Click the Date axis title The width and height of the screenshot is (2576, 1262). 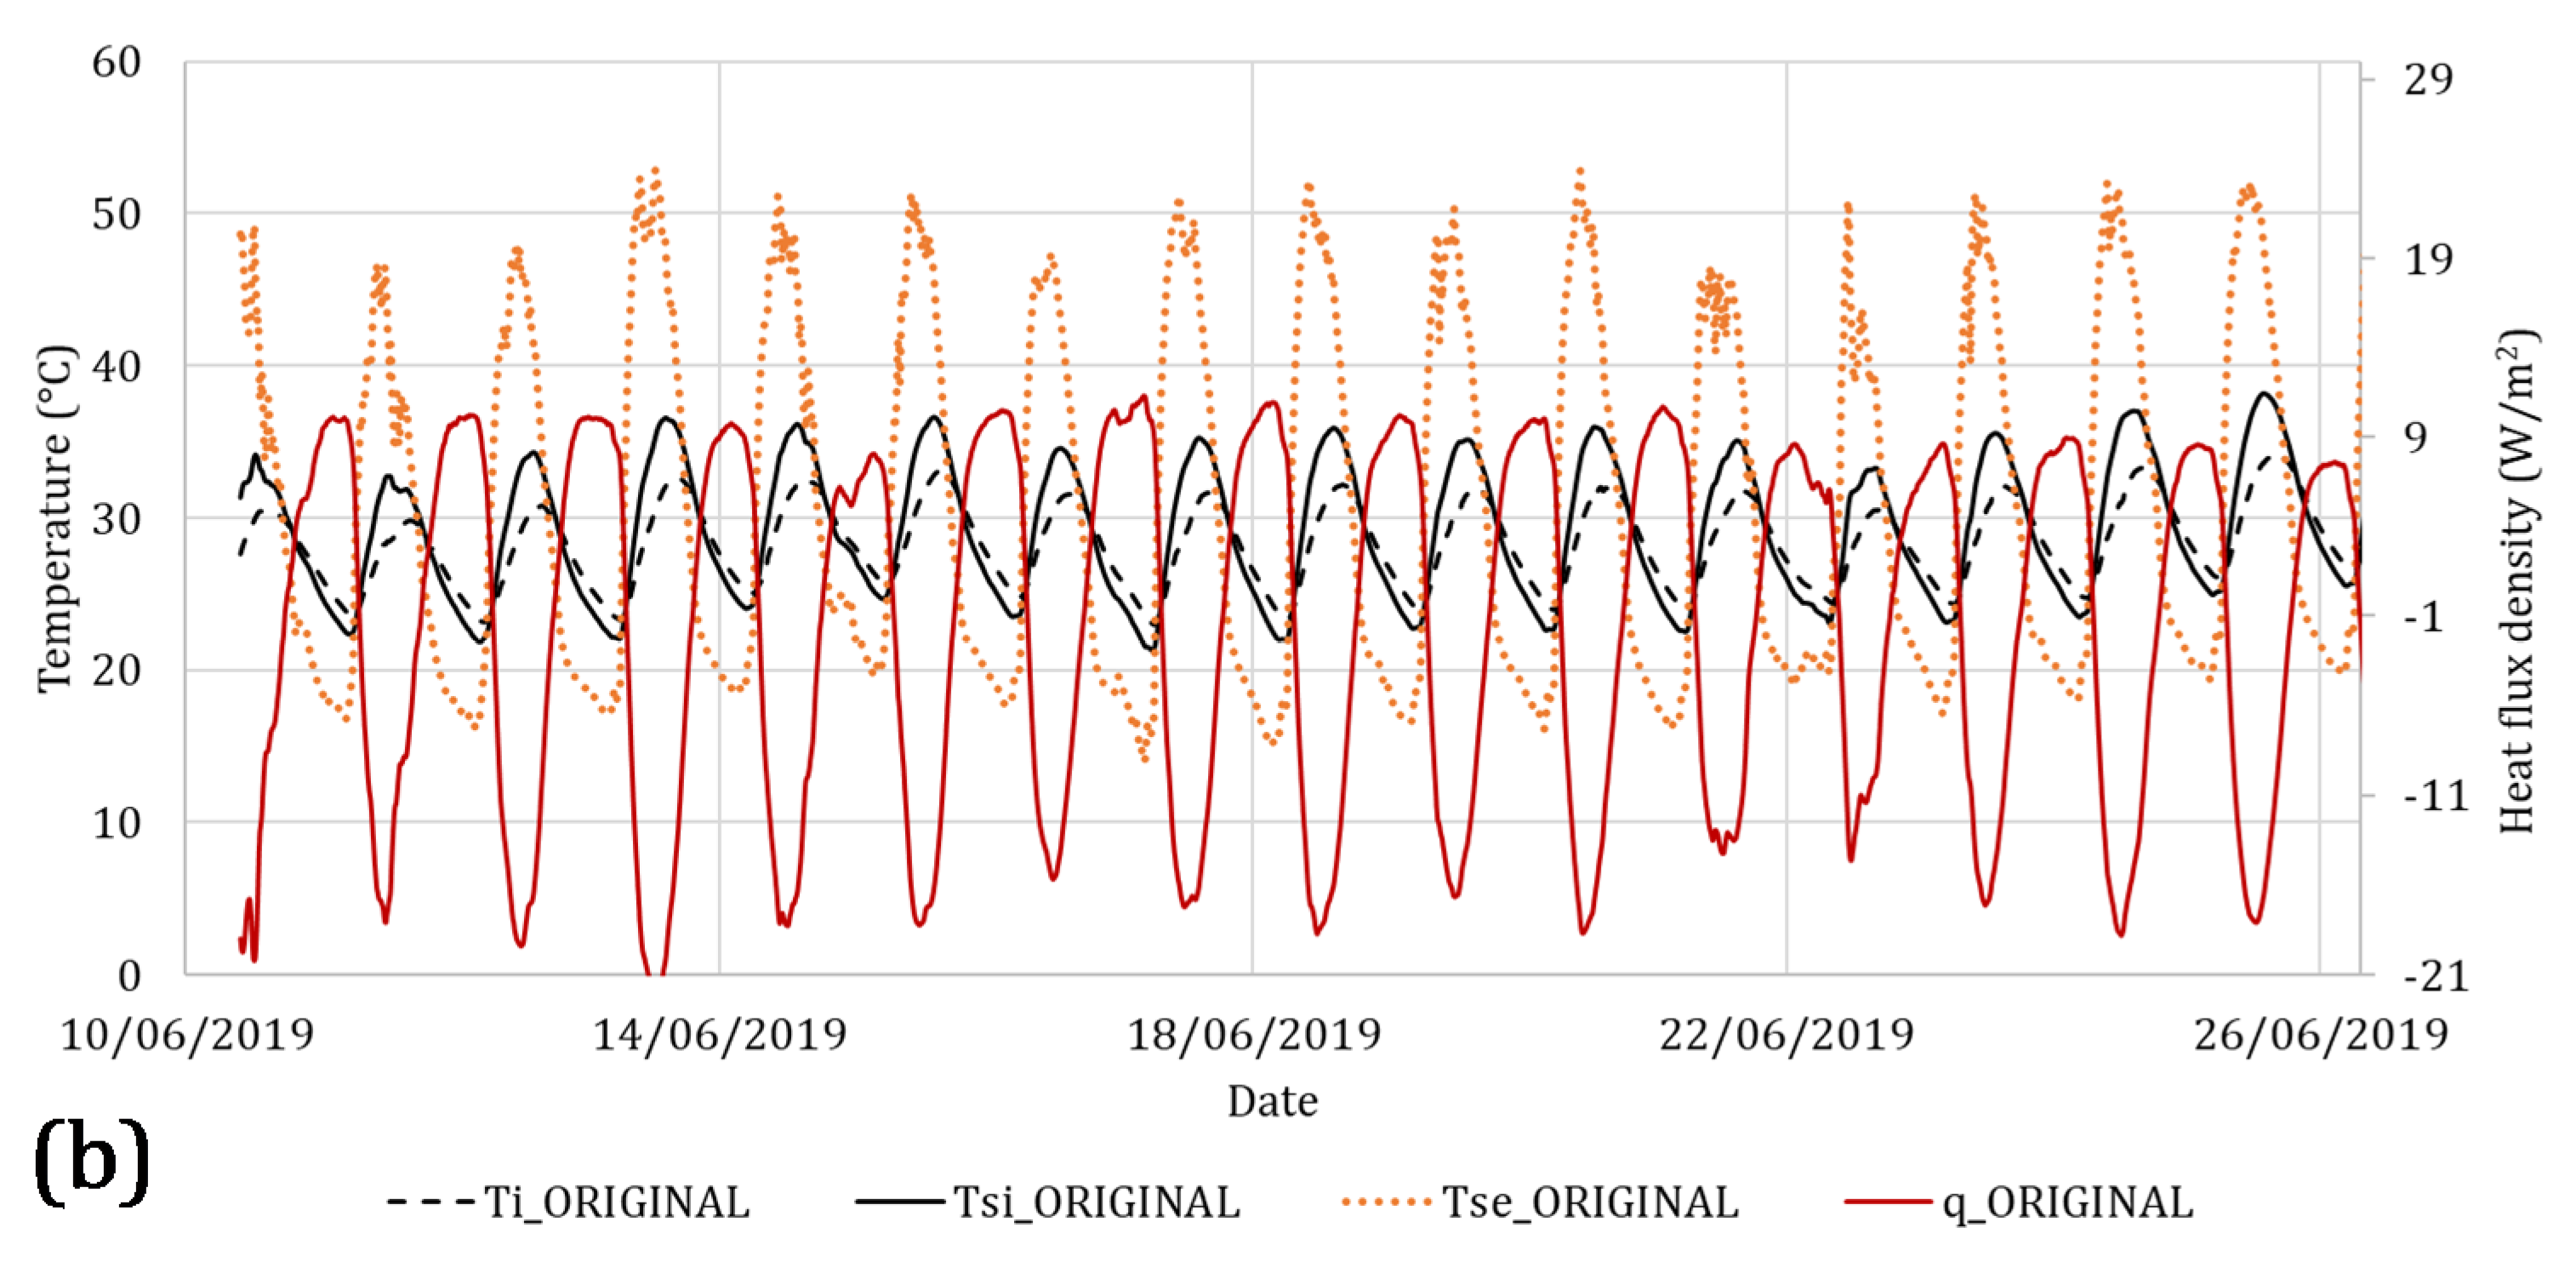pos(1272,1101)
